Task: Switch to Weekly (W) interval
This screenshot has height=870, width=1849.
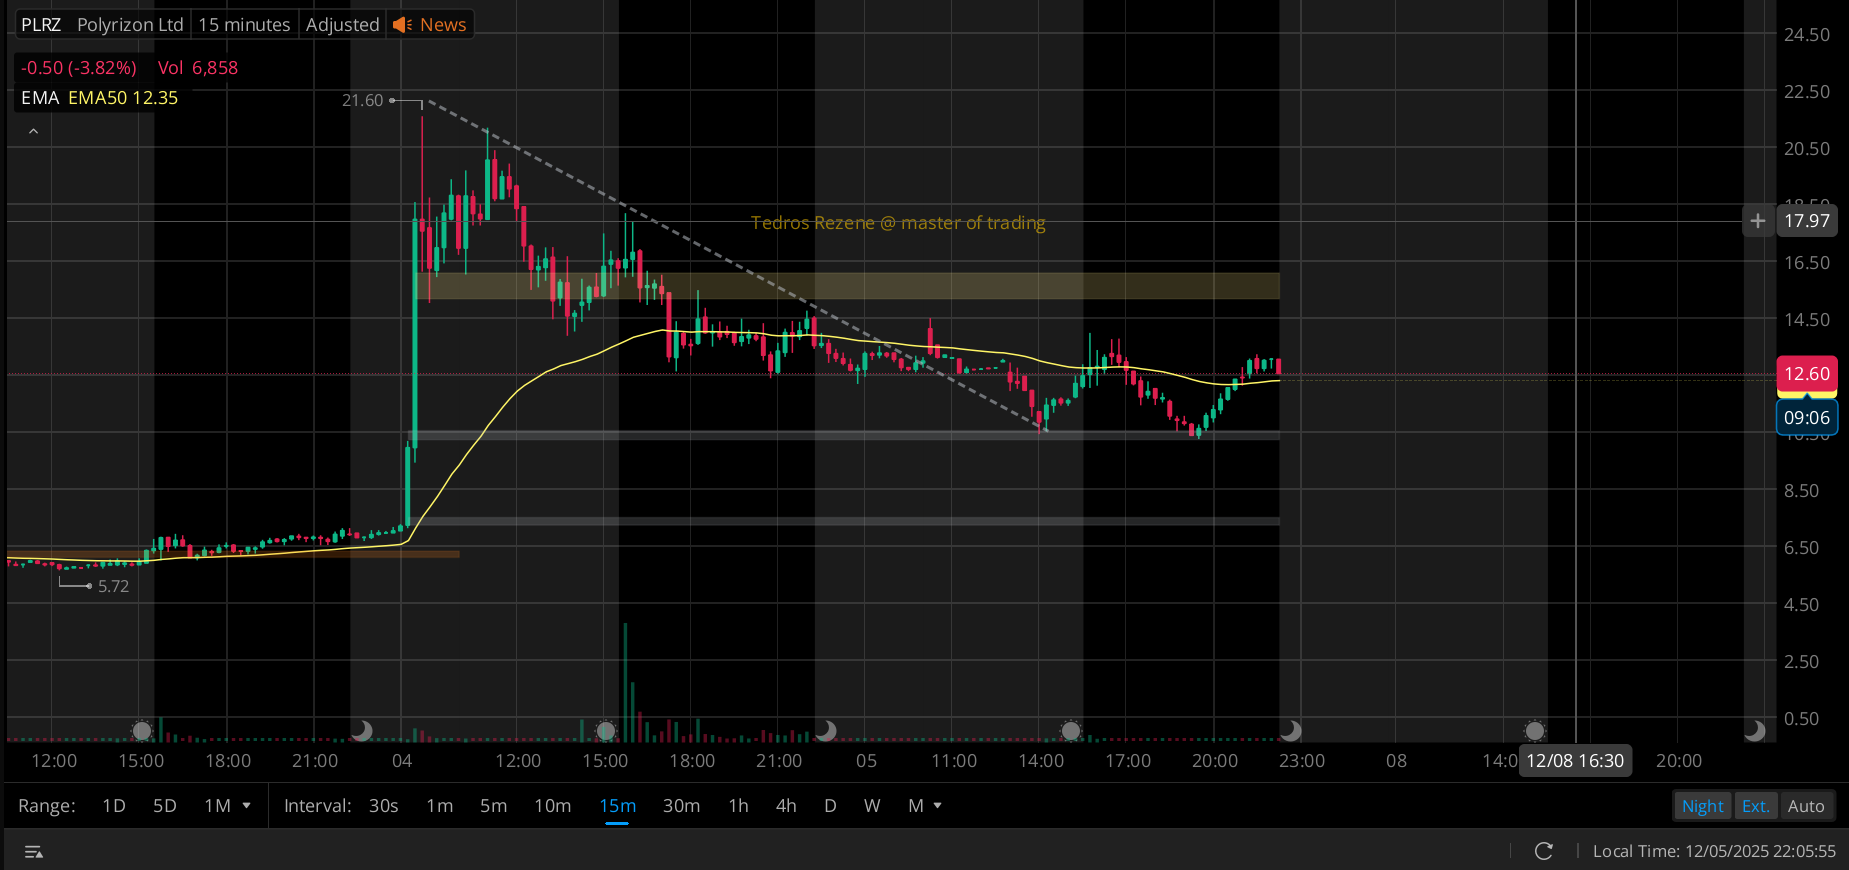Action: 872,806
